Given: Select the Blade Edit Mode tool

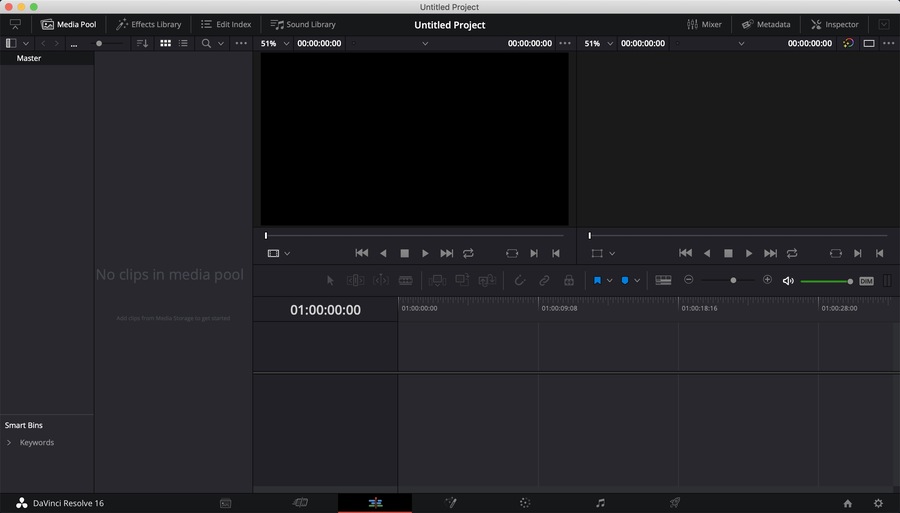Looking at the screenshot, I should [x=405, y=280].
